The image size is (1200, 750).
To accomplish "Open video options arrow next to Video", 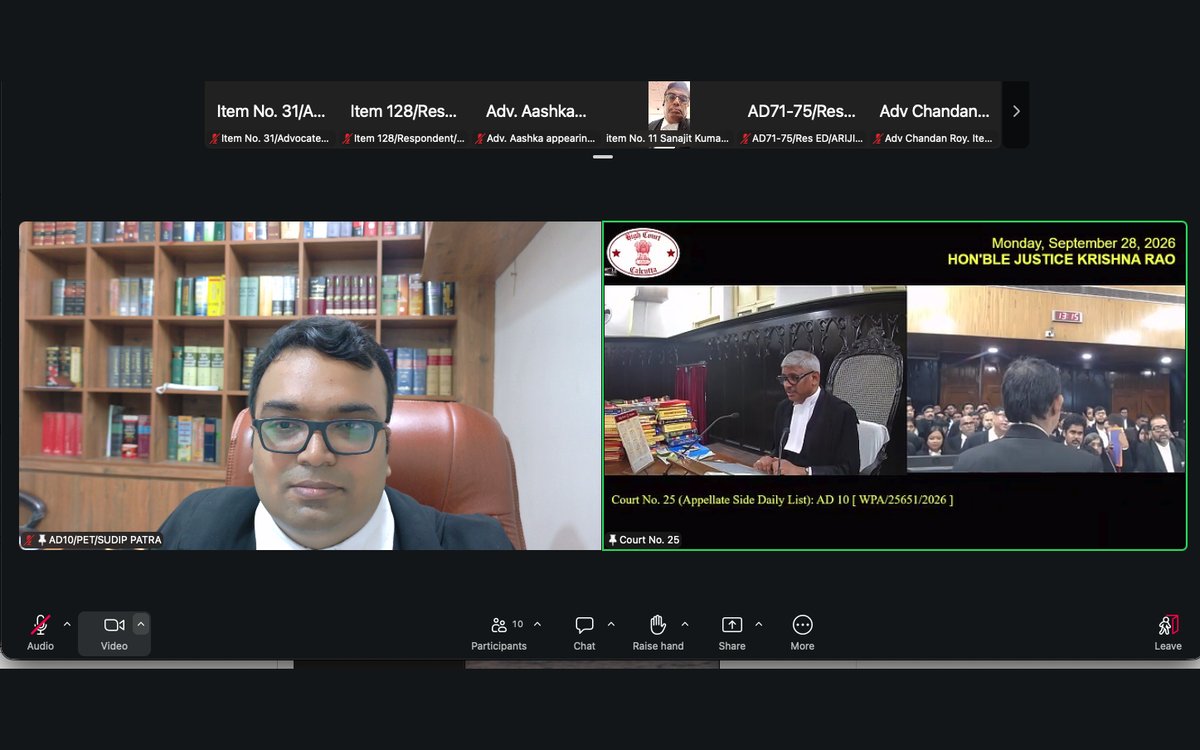I will tap(141, 624).
